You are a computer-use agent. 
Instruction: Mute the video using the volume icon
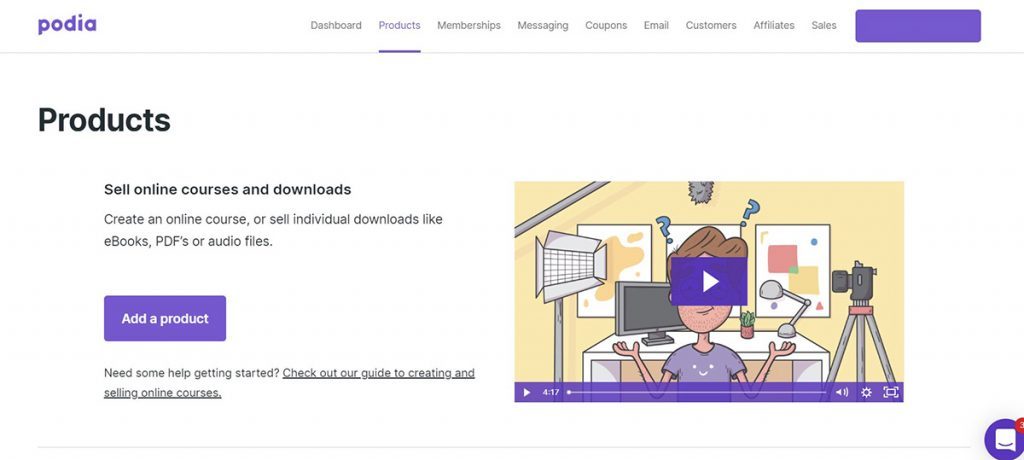click(841, 393)
